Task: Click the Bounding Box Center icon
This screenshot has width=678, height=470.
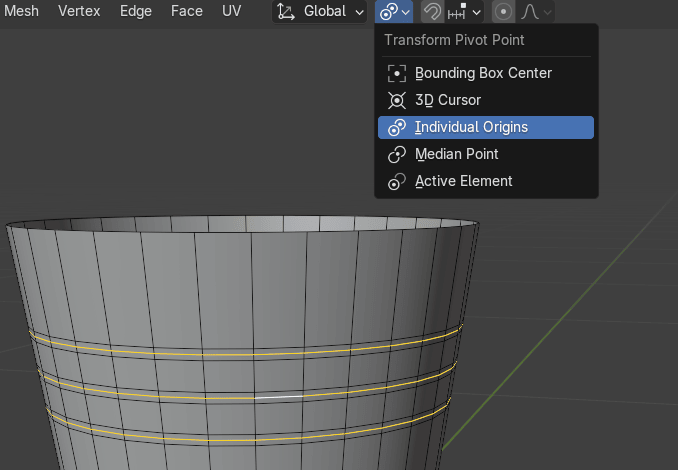Action: pyautogui.click(x=397, y=73)
